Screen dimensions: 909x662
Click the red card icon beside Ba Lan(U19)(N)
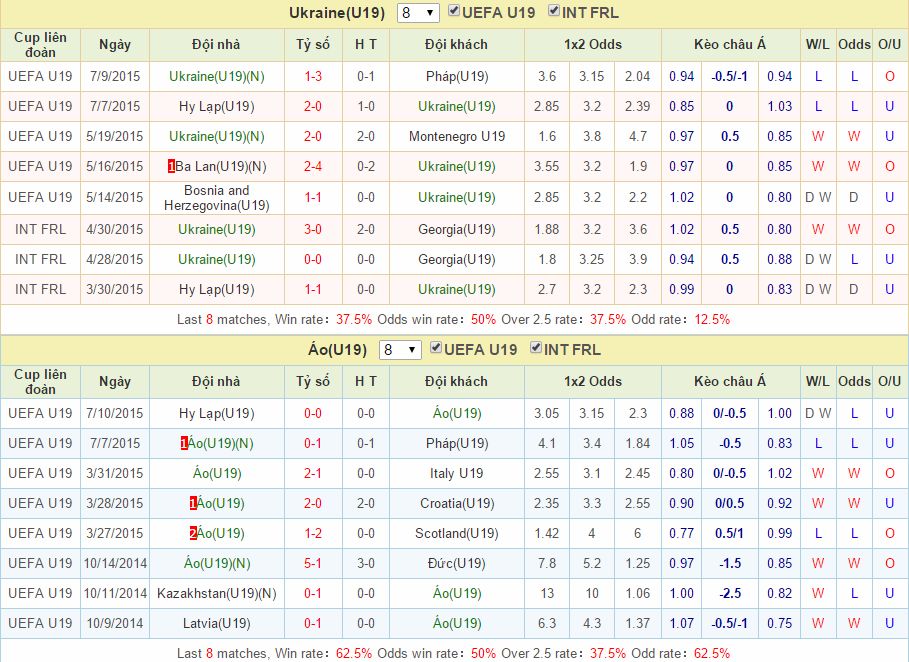171,166
